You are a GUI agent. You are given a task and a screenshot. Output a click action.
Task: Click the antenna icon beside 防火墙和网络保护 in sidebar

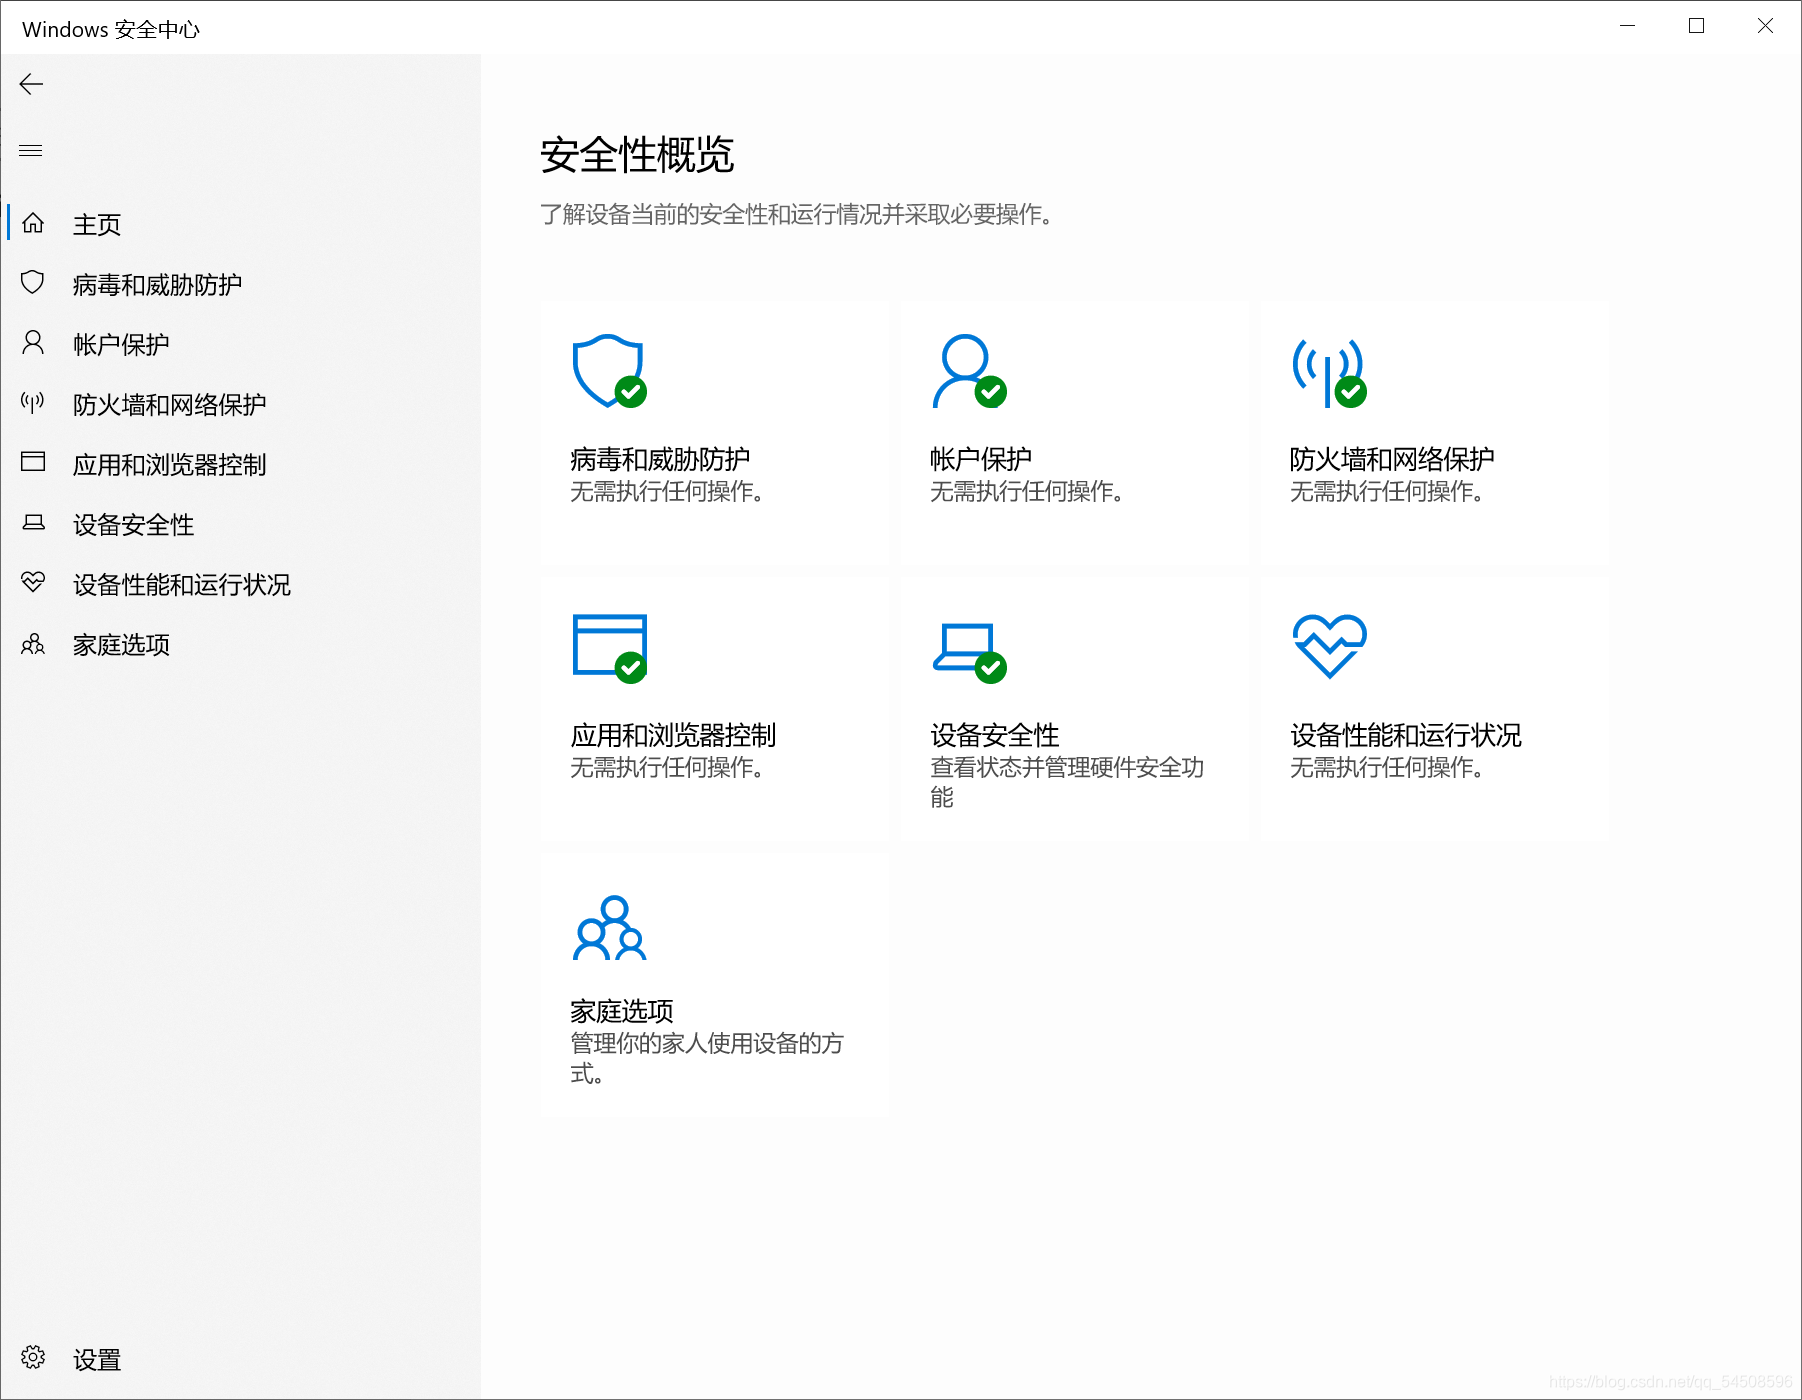(x=33, y=403)
